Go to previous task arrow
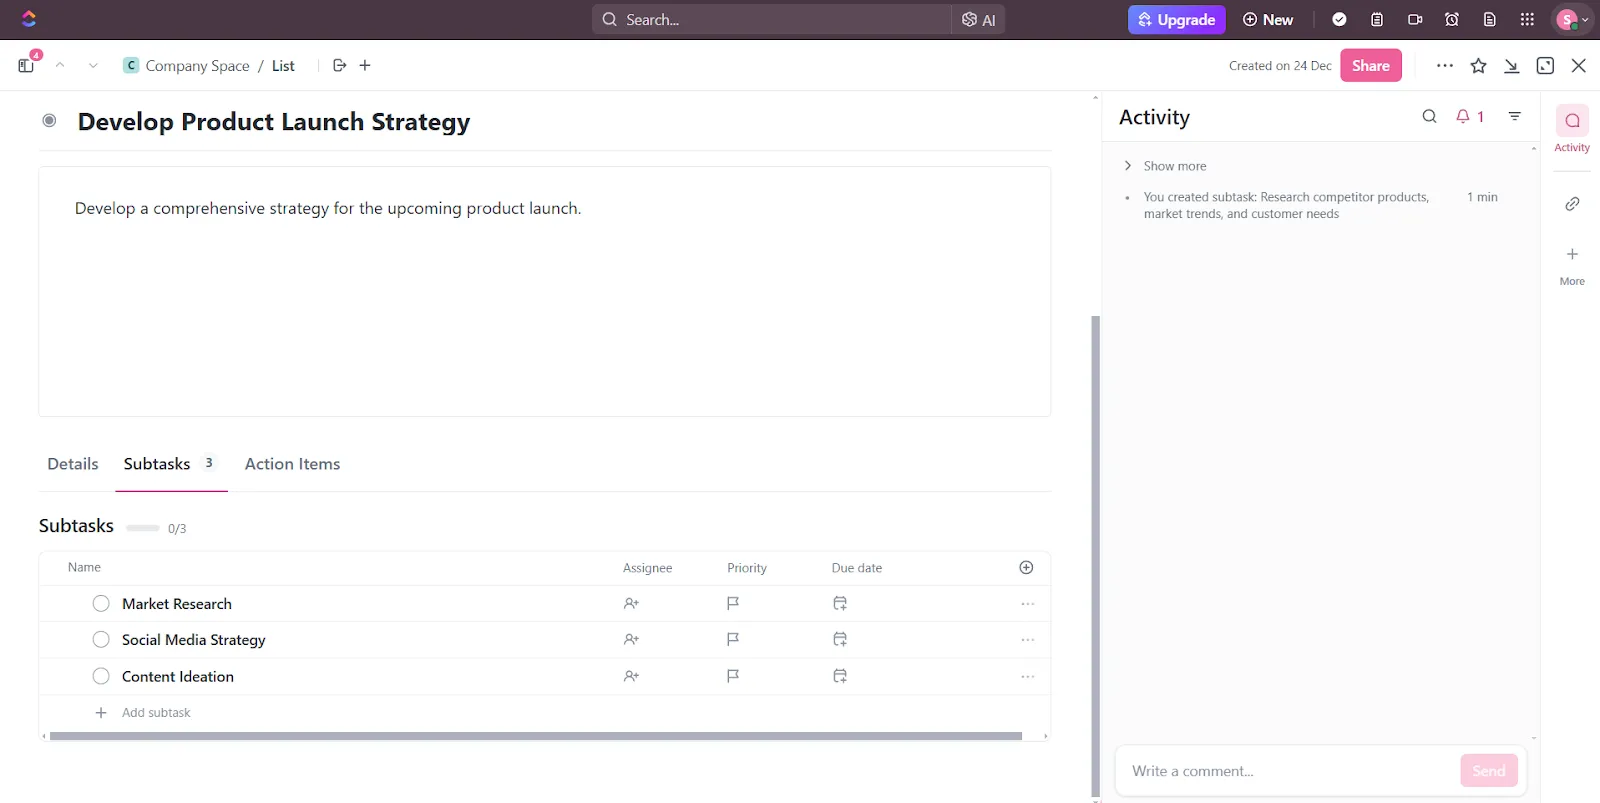 click(60, 65)
